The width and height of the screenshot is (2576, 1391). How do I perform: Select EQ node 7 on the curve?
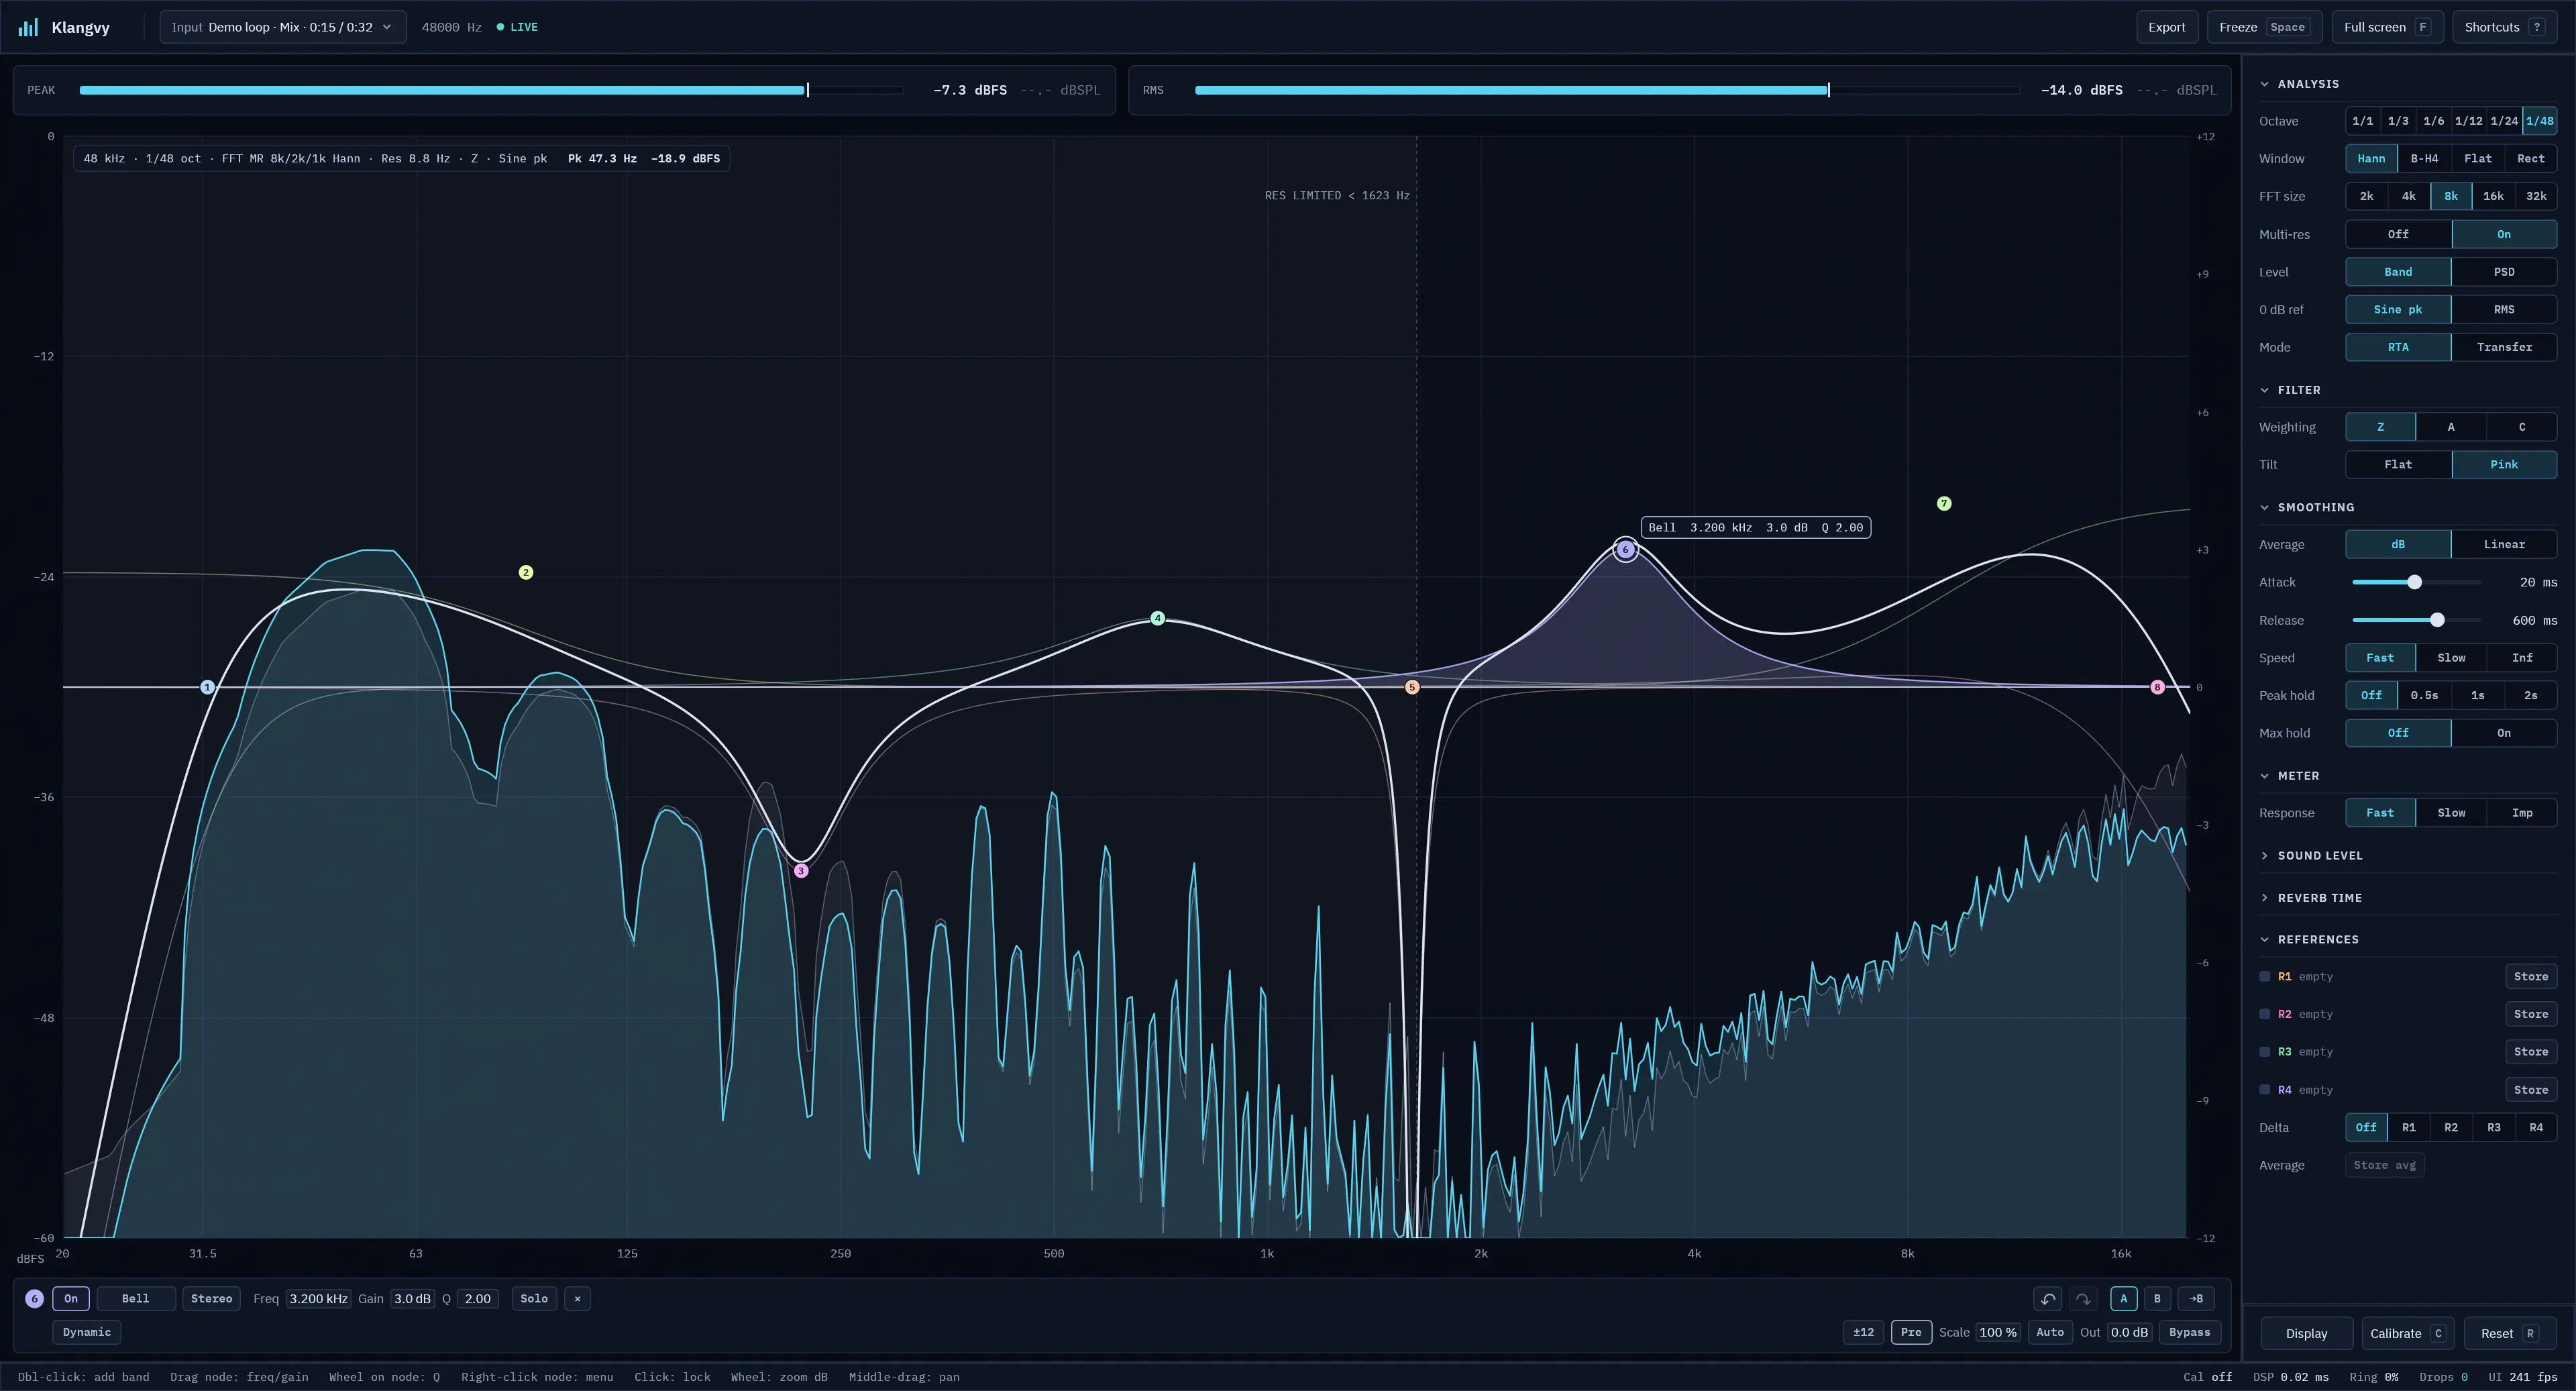pos(1944,504)
